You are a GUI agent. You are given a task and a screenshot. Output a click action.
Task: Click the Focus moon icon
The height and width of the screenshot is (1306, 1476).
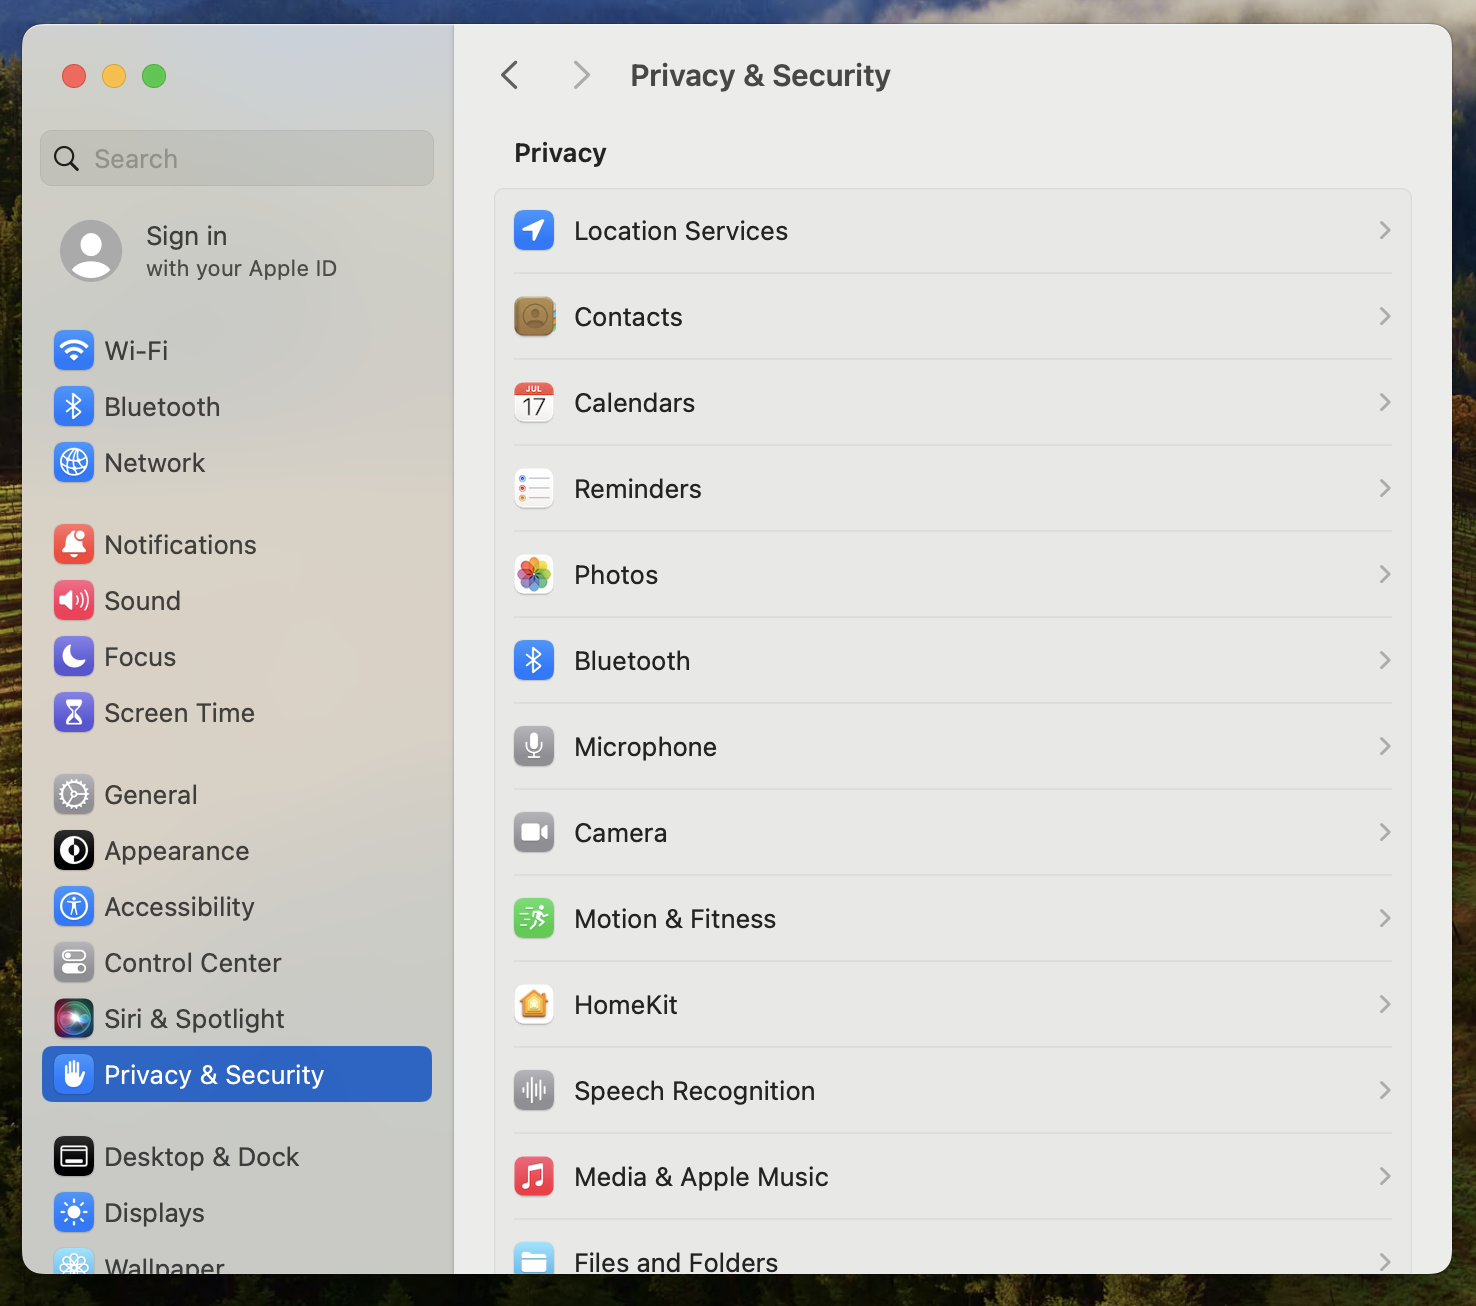(x=74, y=657)
